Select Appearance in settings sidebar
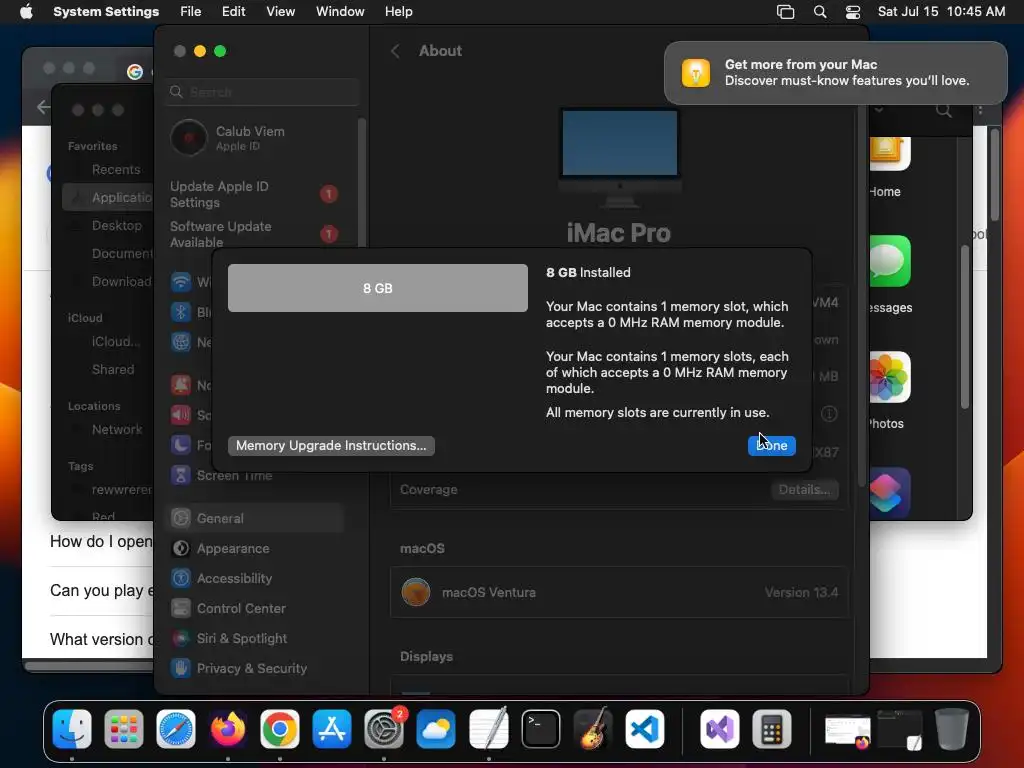The image size is (1024, 768). [x=255, y=549]
